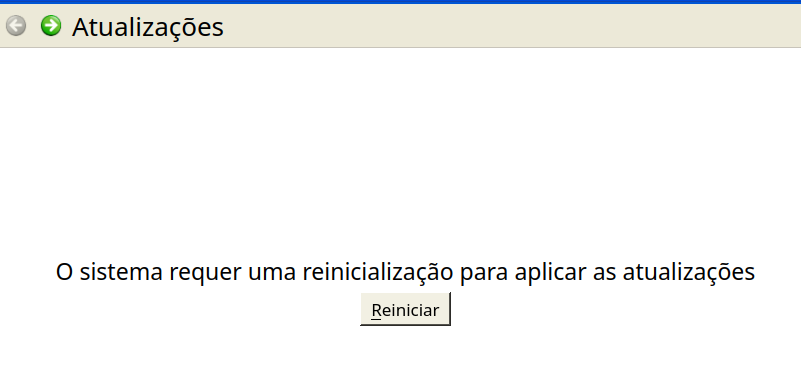Screen dimensions: 801x366
Task: Select the circular green navigation icon
Action: [51, 26]
